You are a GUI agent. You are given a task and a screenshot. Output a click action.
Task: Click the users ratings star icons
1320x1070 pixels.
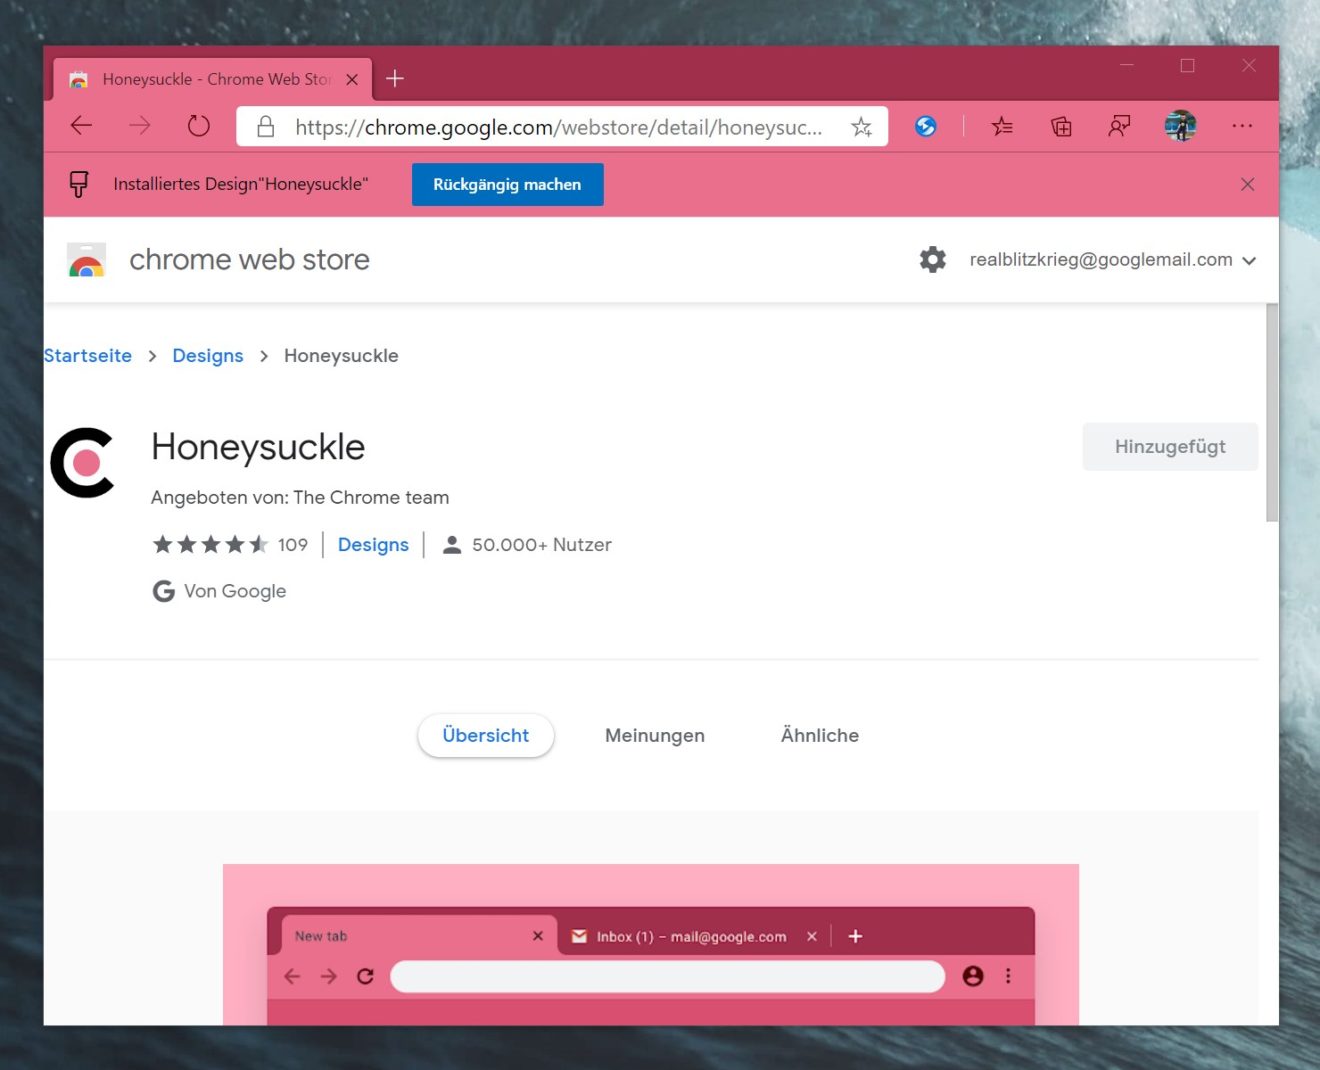[x=212, y=544]
